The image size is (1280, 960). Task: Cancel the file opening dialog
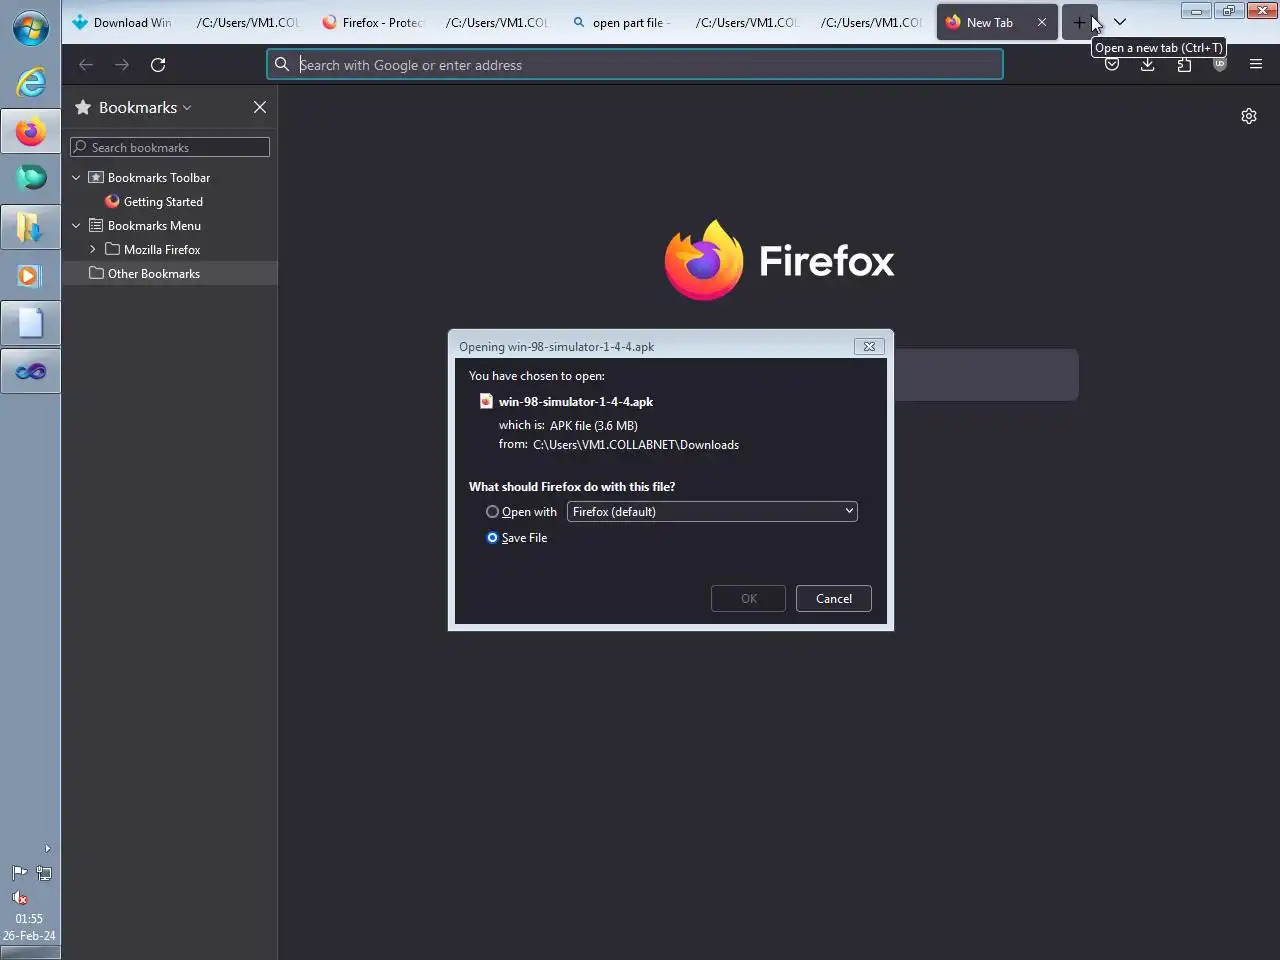(x=834, y=598)
